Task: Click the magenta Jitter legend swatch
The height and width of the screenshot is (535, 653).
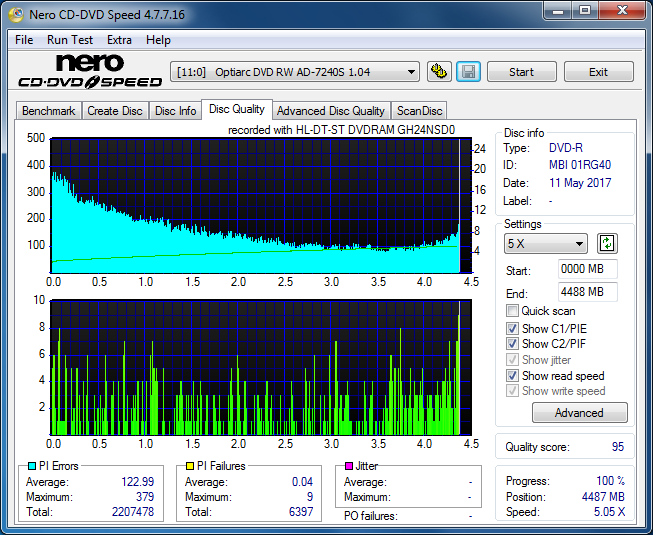Action: (349, 466)
